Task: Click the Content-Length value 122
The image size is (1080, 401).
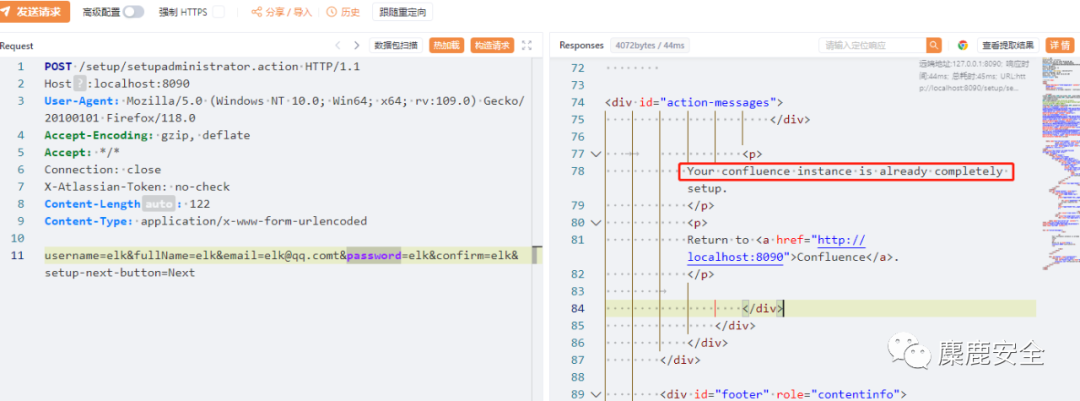Action: pyautogui.click(x=200, y=204)
